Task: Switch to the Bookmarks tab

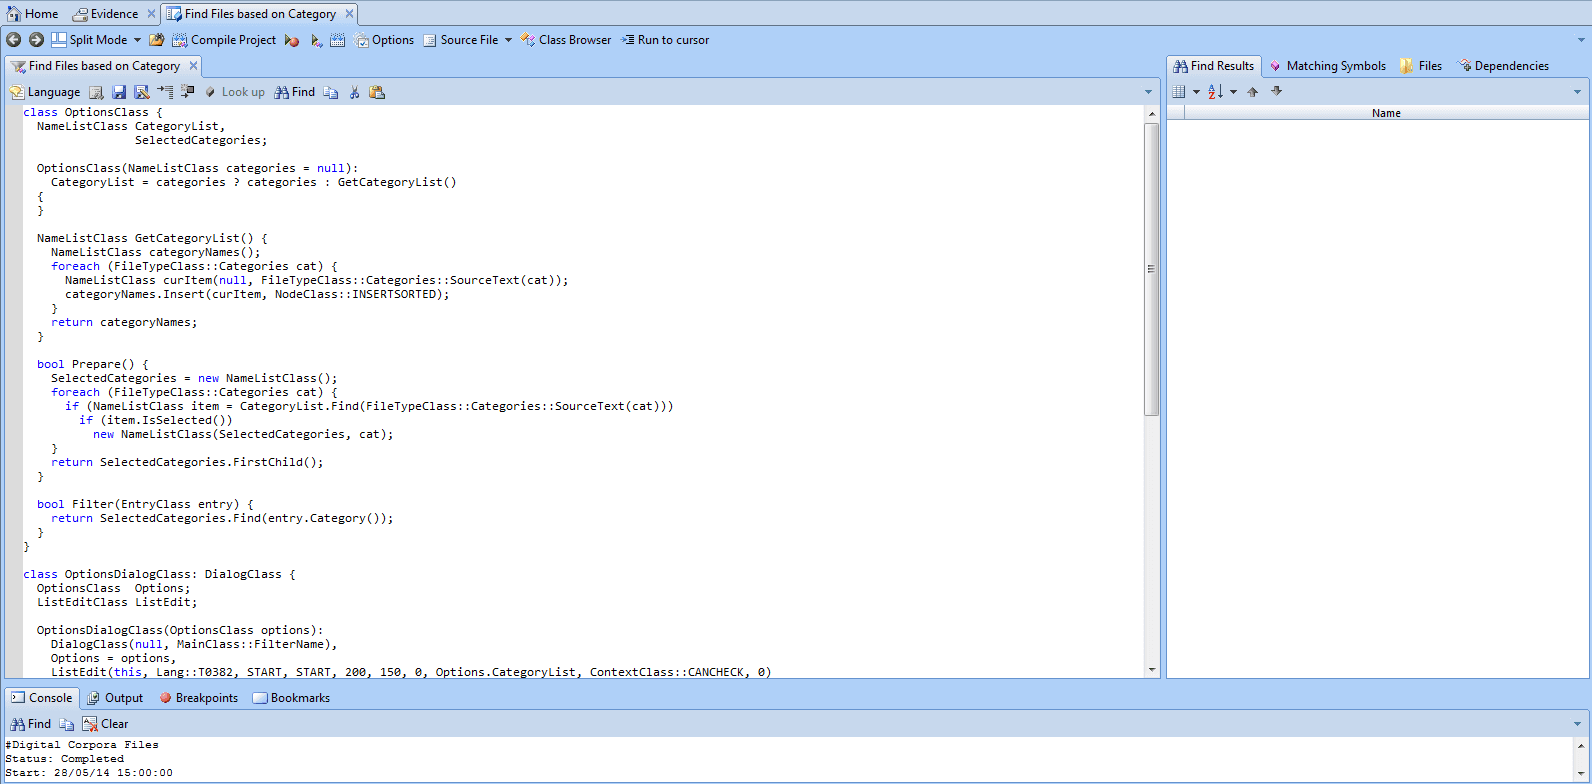Action: tap(291, 698)
